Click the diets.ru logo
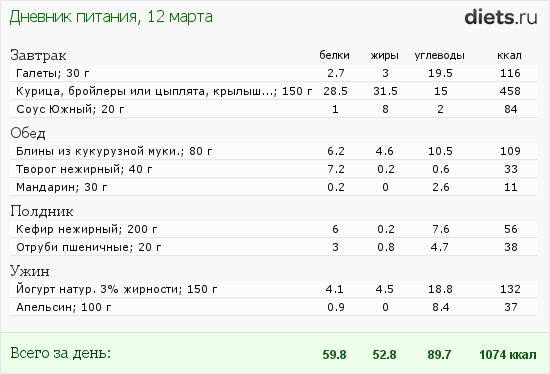Screen dimensions: 550x374 (501, 17)
